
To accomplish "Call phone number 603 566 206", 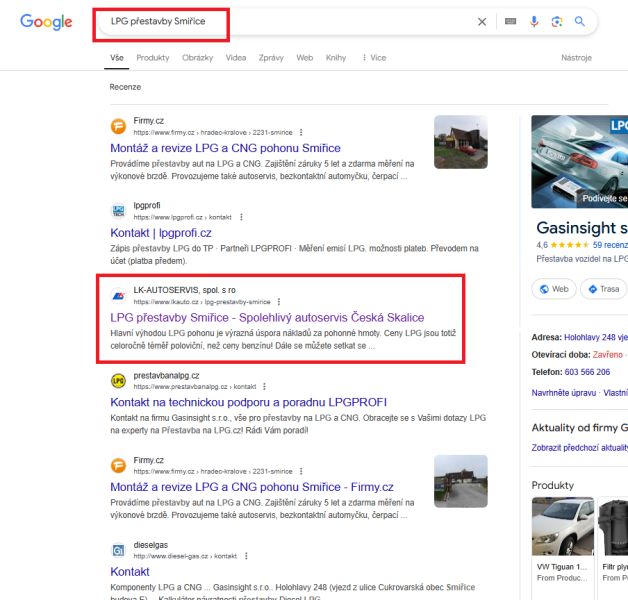I will (587, 372).
